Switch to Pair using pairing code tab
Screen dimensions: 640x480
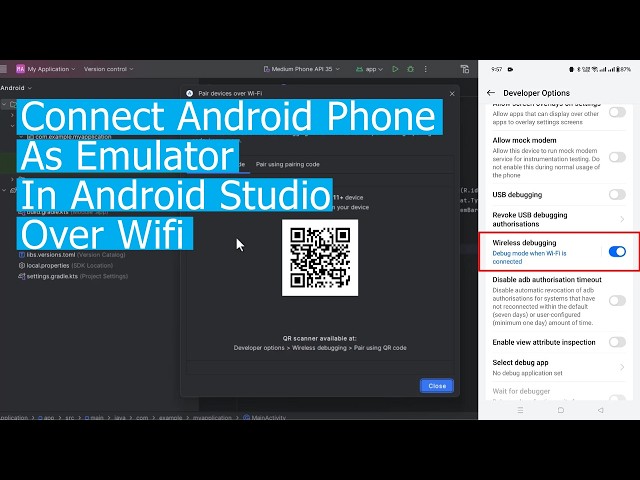[287, 164]
